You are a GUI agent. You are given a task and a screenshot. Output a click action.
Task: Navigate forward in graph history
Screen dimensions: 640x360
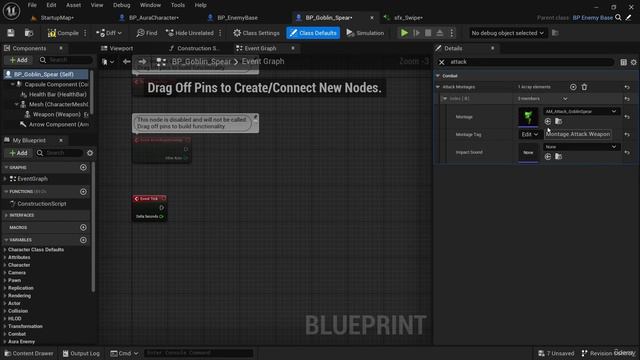(142, 62)
